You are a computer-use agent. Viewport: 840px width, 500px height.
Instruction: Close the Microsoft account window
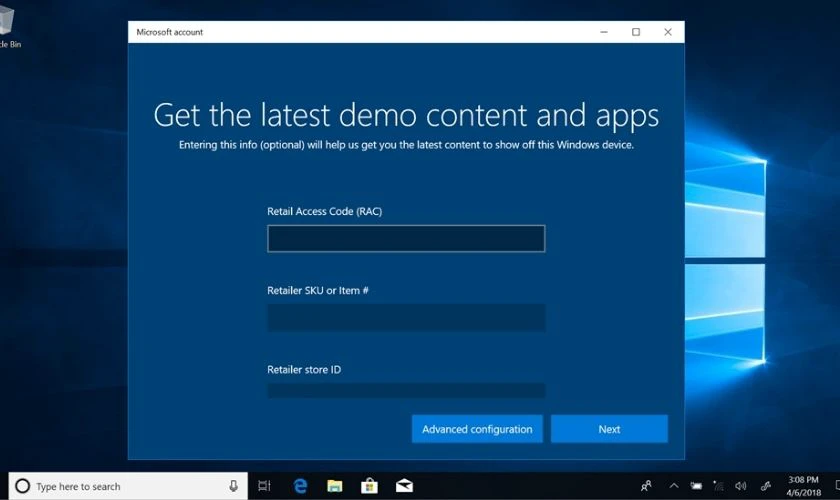[668, 32]
